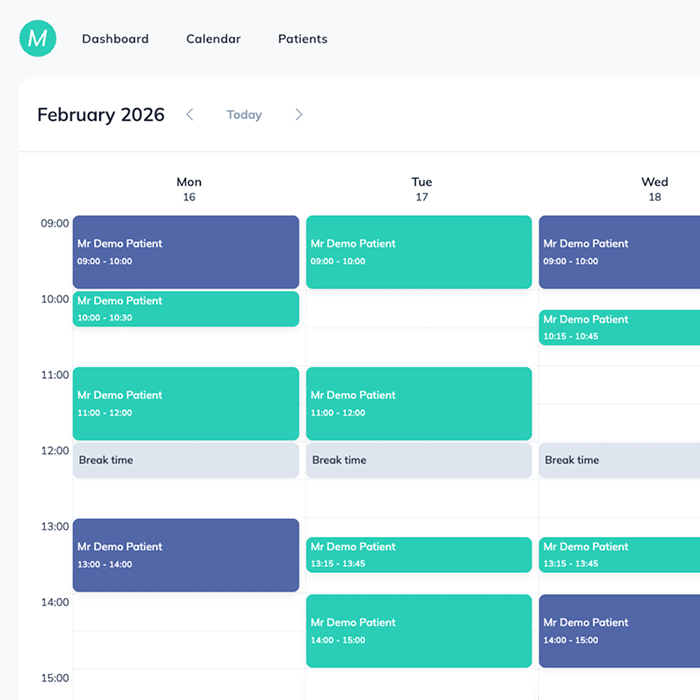
Task: Click the February 2026 heading
Action: click(x=101, y=115)
